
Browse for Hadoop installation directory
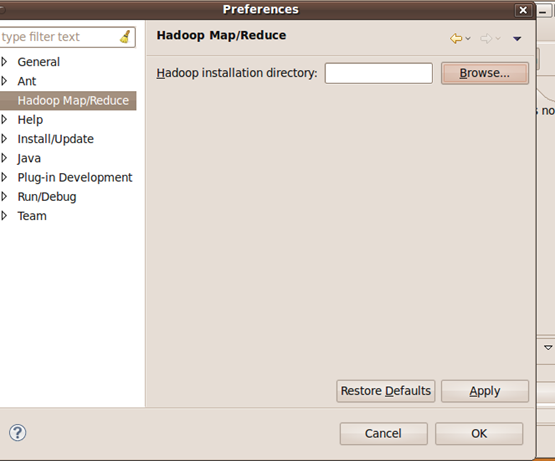[485, 73]
